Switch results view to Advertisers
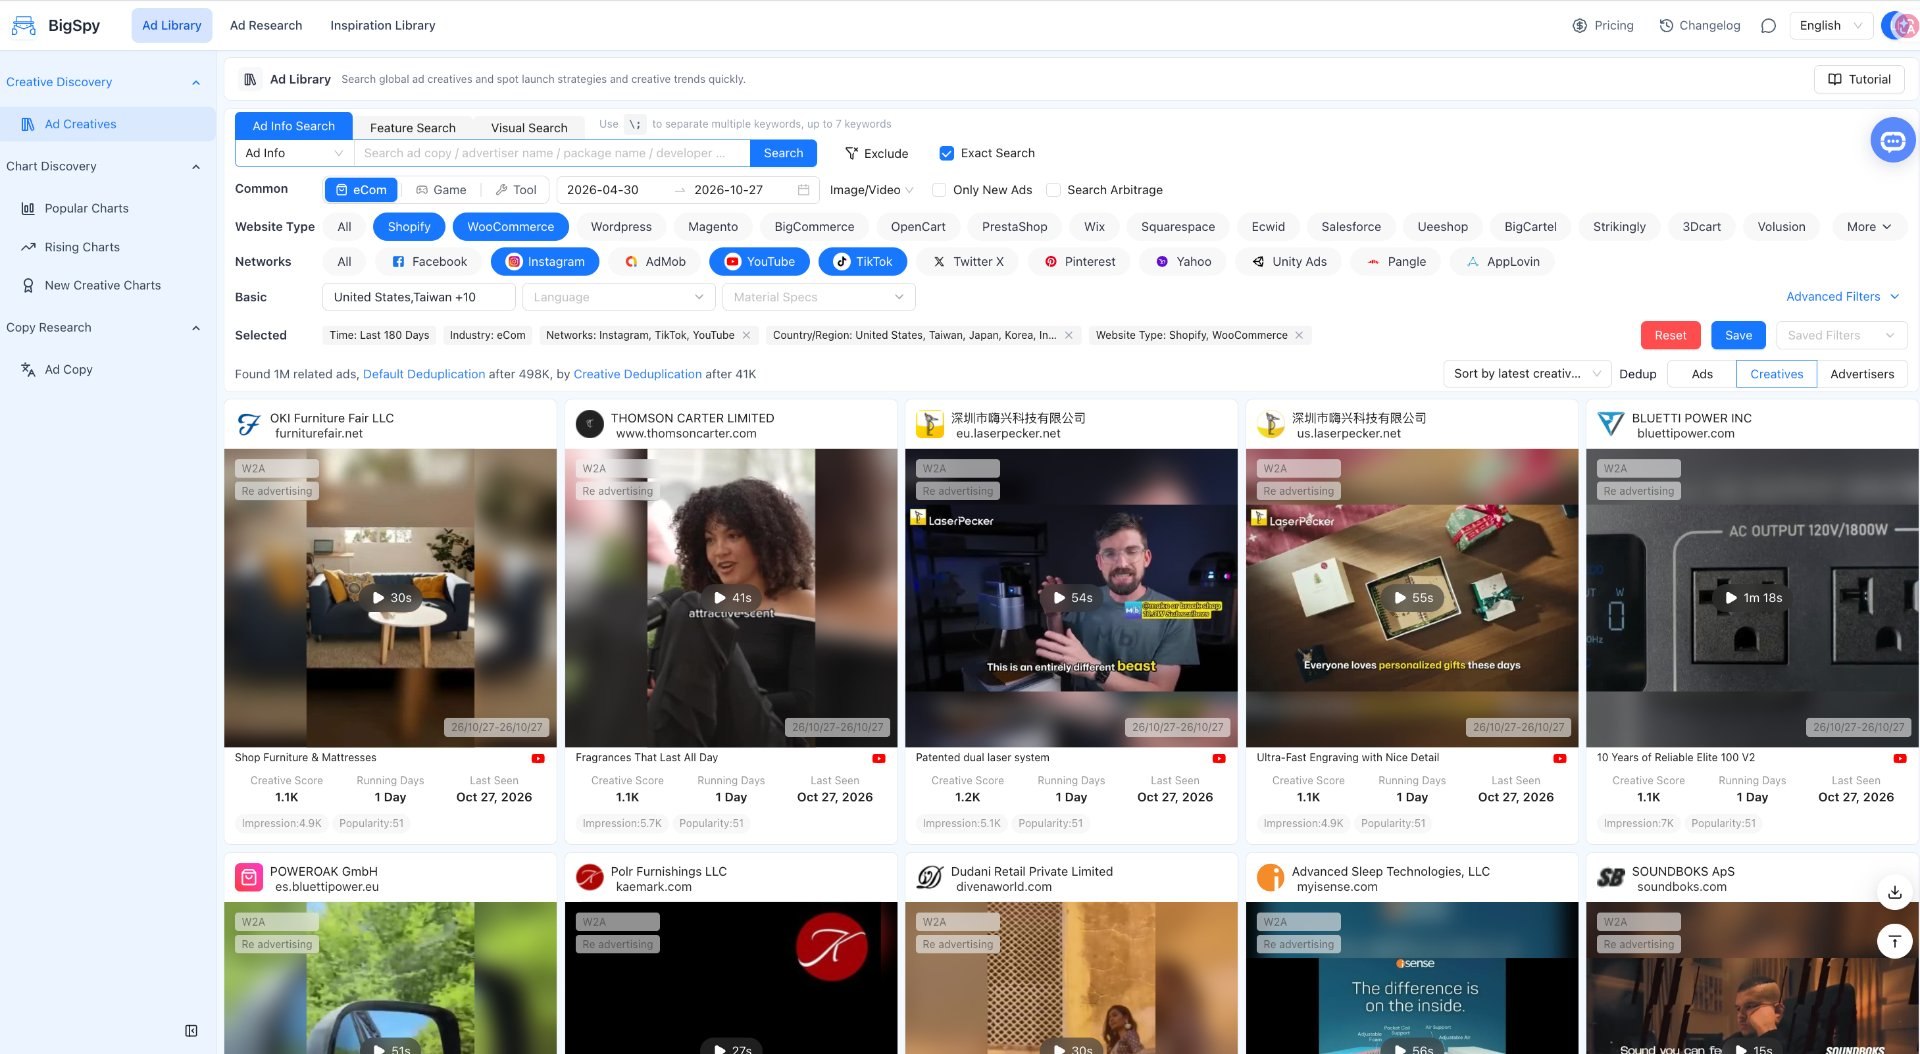 click(x=1862, y=374)
